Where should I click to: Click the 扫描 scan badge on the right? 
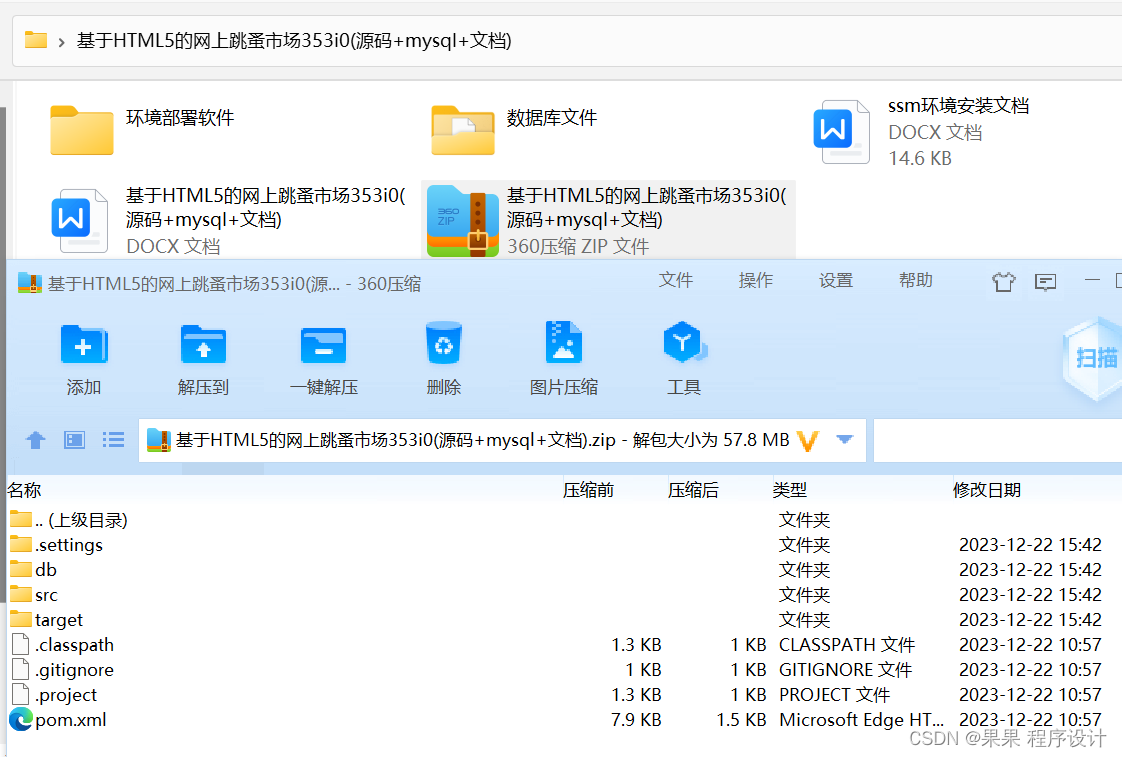tap(1095, 360)
